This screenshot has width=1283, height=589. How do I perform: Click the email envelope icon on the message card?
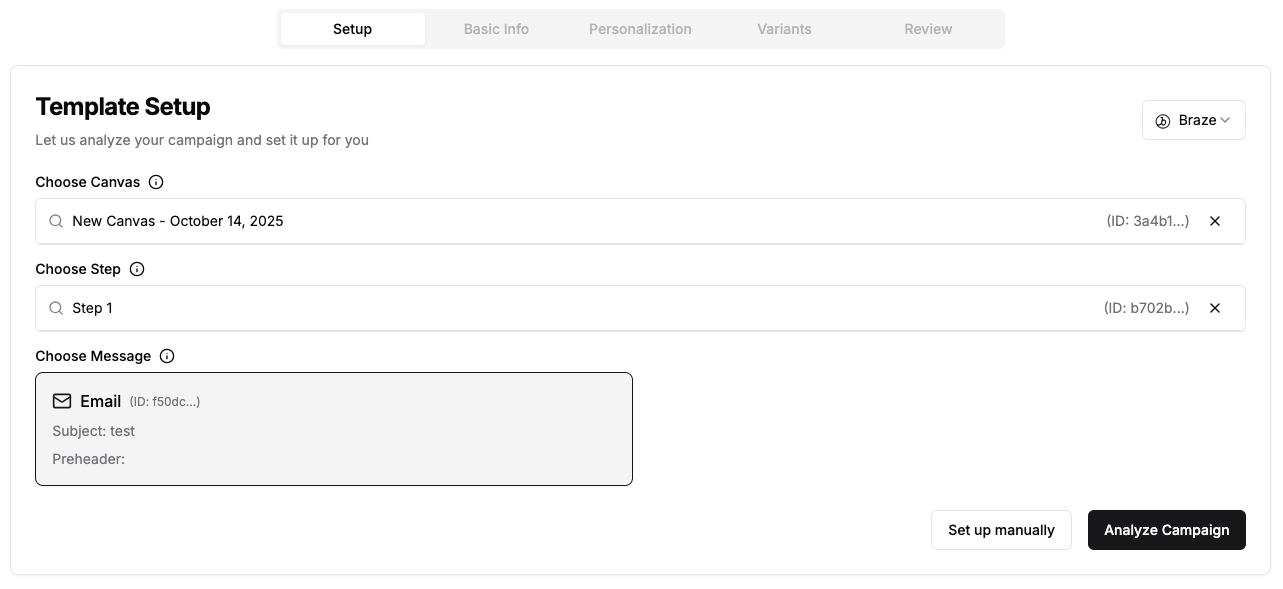pos(62,400)
